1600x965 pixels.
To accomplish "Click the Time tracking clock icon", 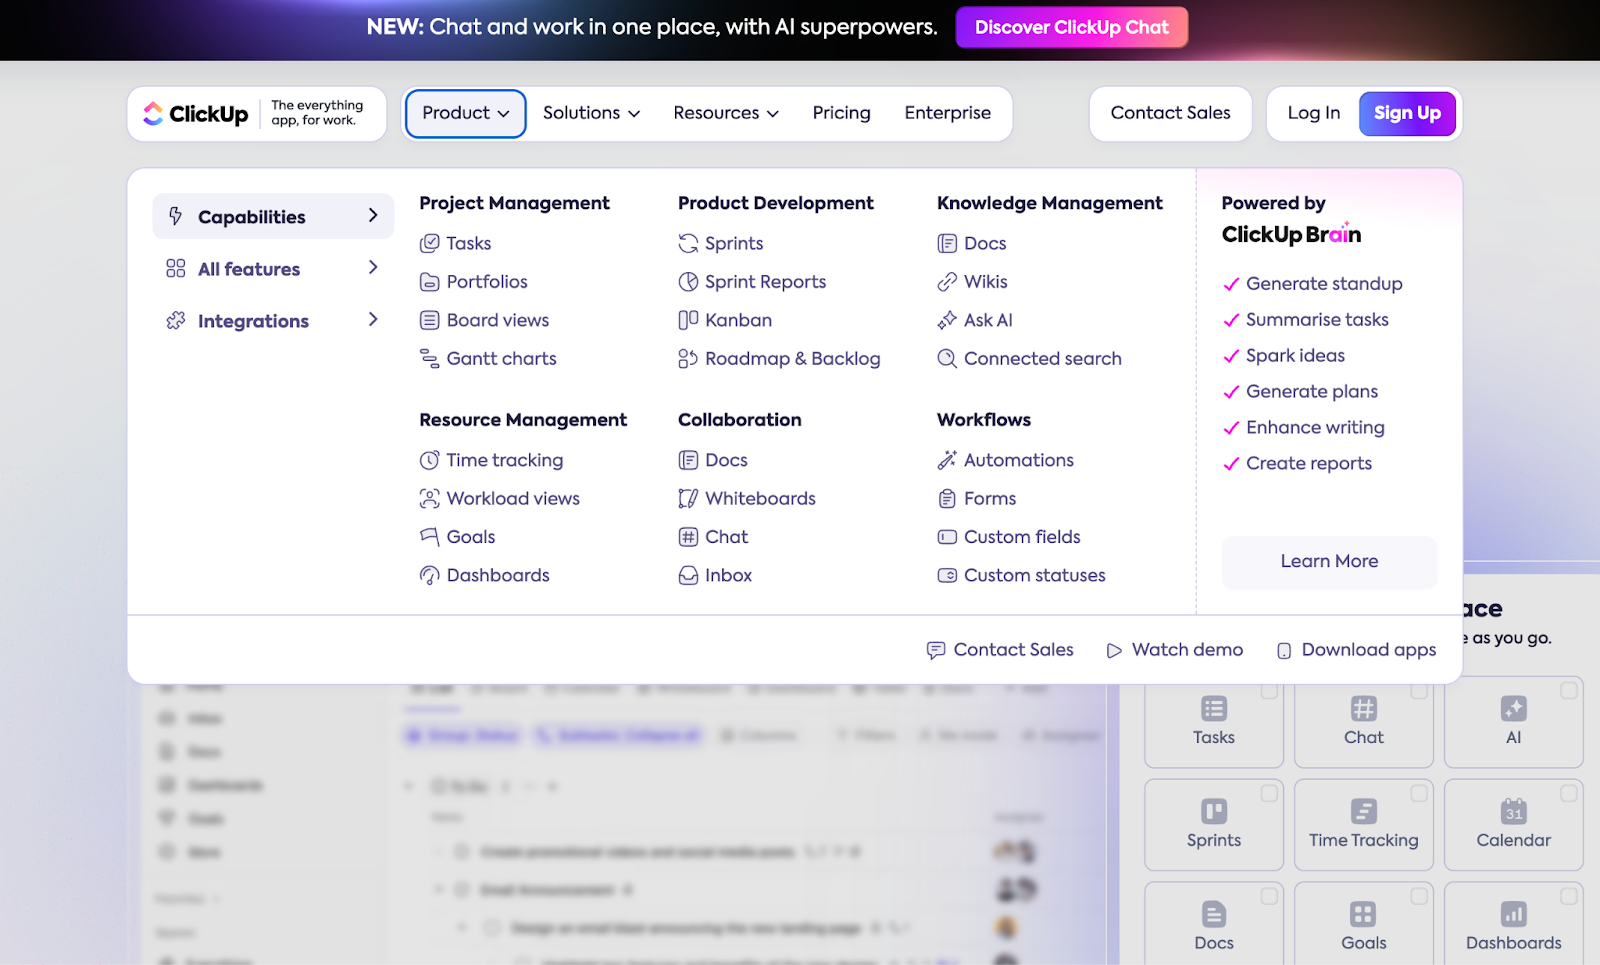I will 429,460.
